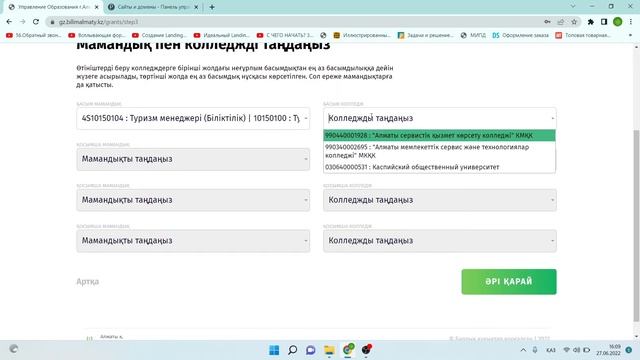Open the green Chrome profile avatar
This screenshot has height=360, width=640.
click(618, 22)
